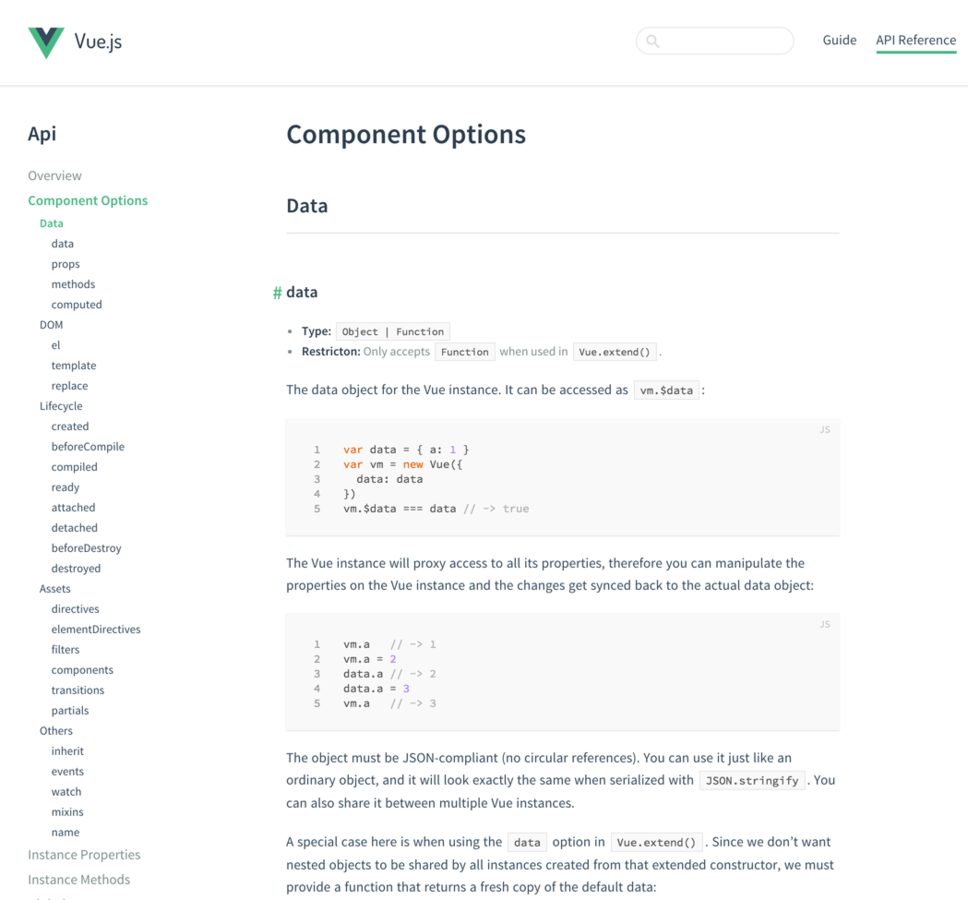Click the 'JSON.stringify' inline code
968x900 pixels.
752,781
